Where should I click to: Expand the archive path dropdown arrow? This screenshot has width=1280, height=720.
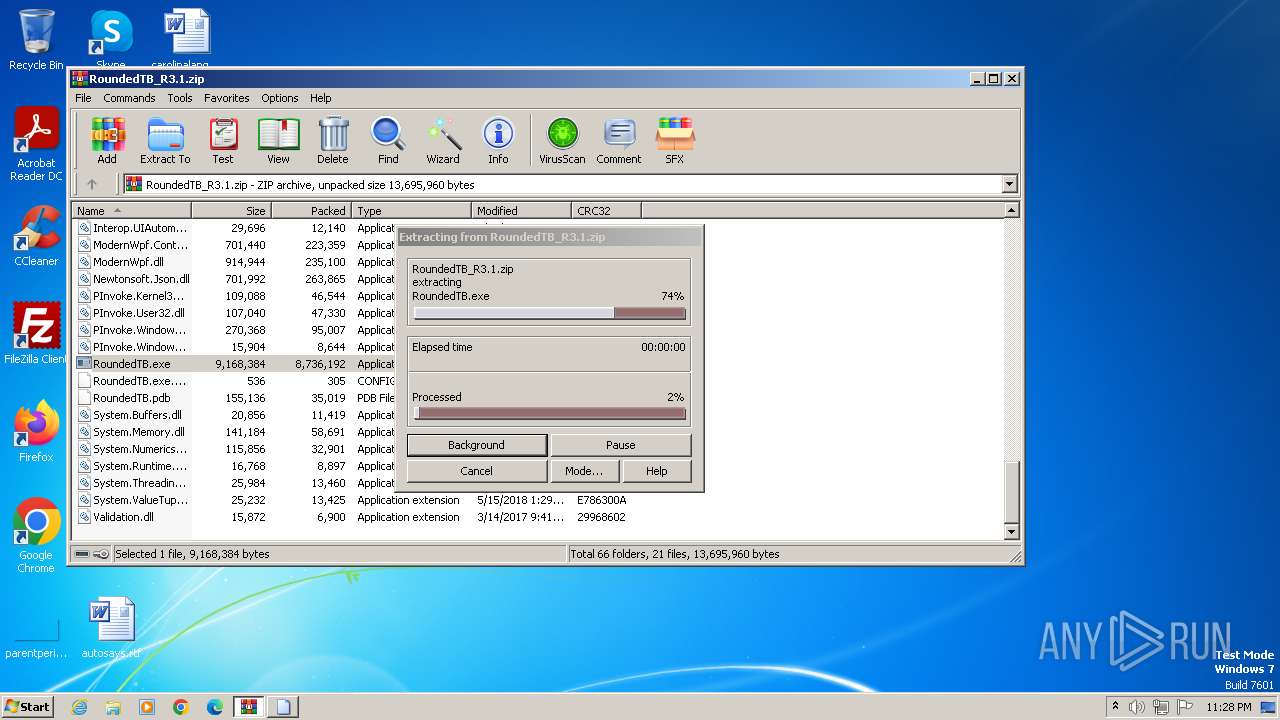click(x=1009, y=184)
